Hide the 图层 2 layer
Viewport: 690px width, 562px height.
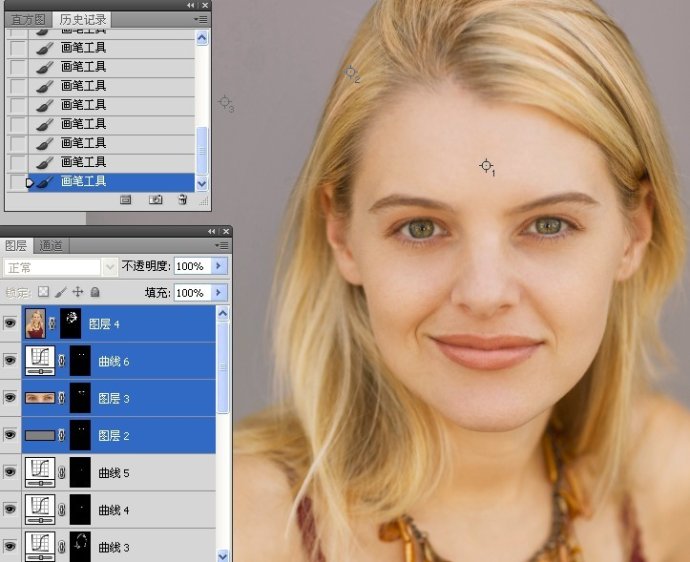coord(10,435)
